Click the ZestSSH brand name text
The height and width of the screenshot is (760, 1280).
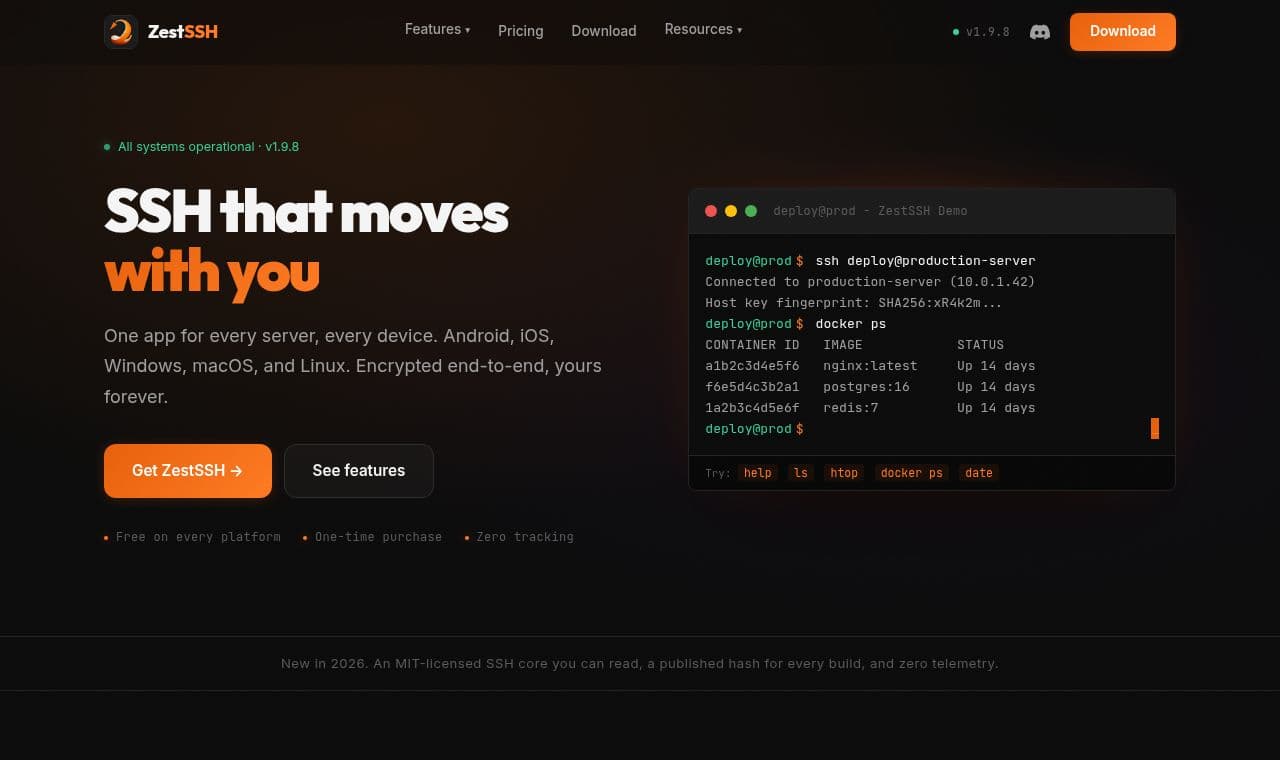coord(183,31)
